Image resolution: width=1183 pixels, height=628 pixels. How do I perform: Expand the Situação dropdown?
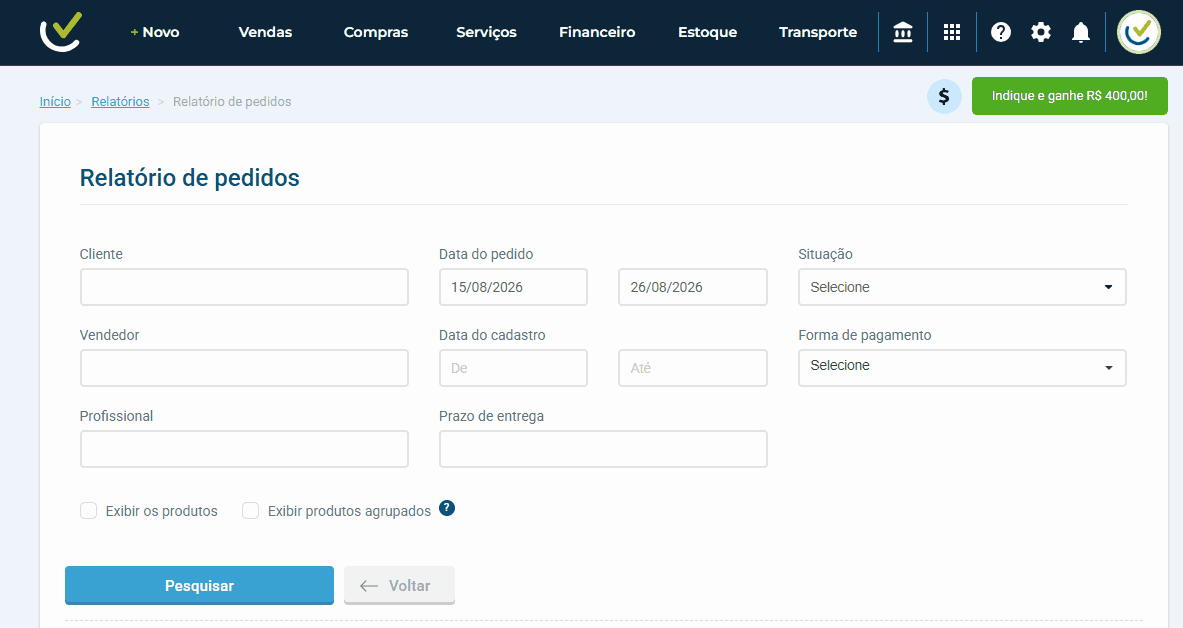click(962, 287)
